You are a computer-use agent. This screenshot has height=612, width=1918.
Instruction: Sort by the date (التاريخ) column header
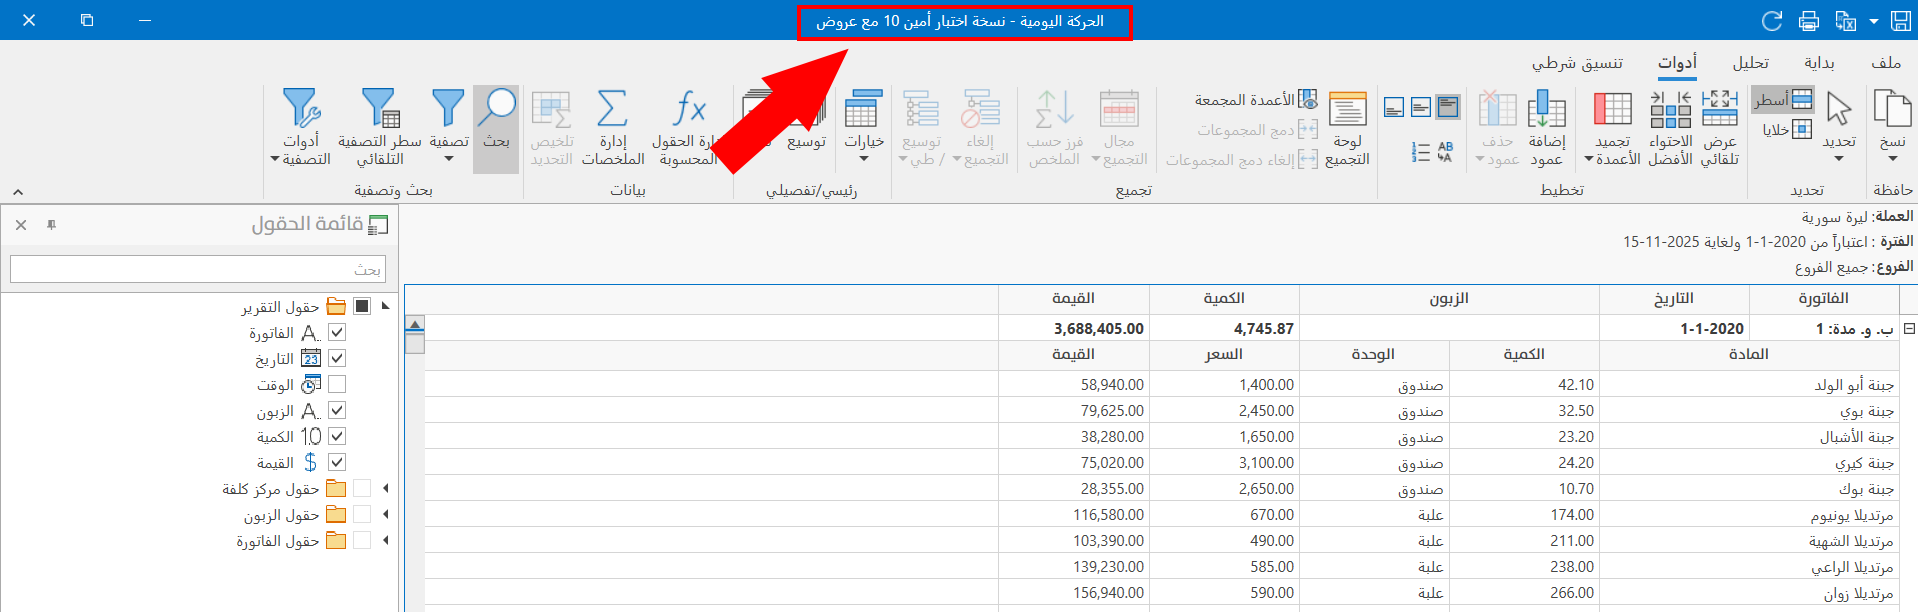(x=1674, y=299)
